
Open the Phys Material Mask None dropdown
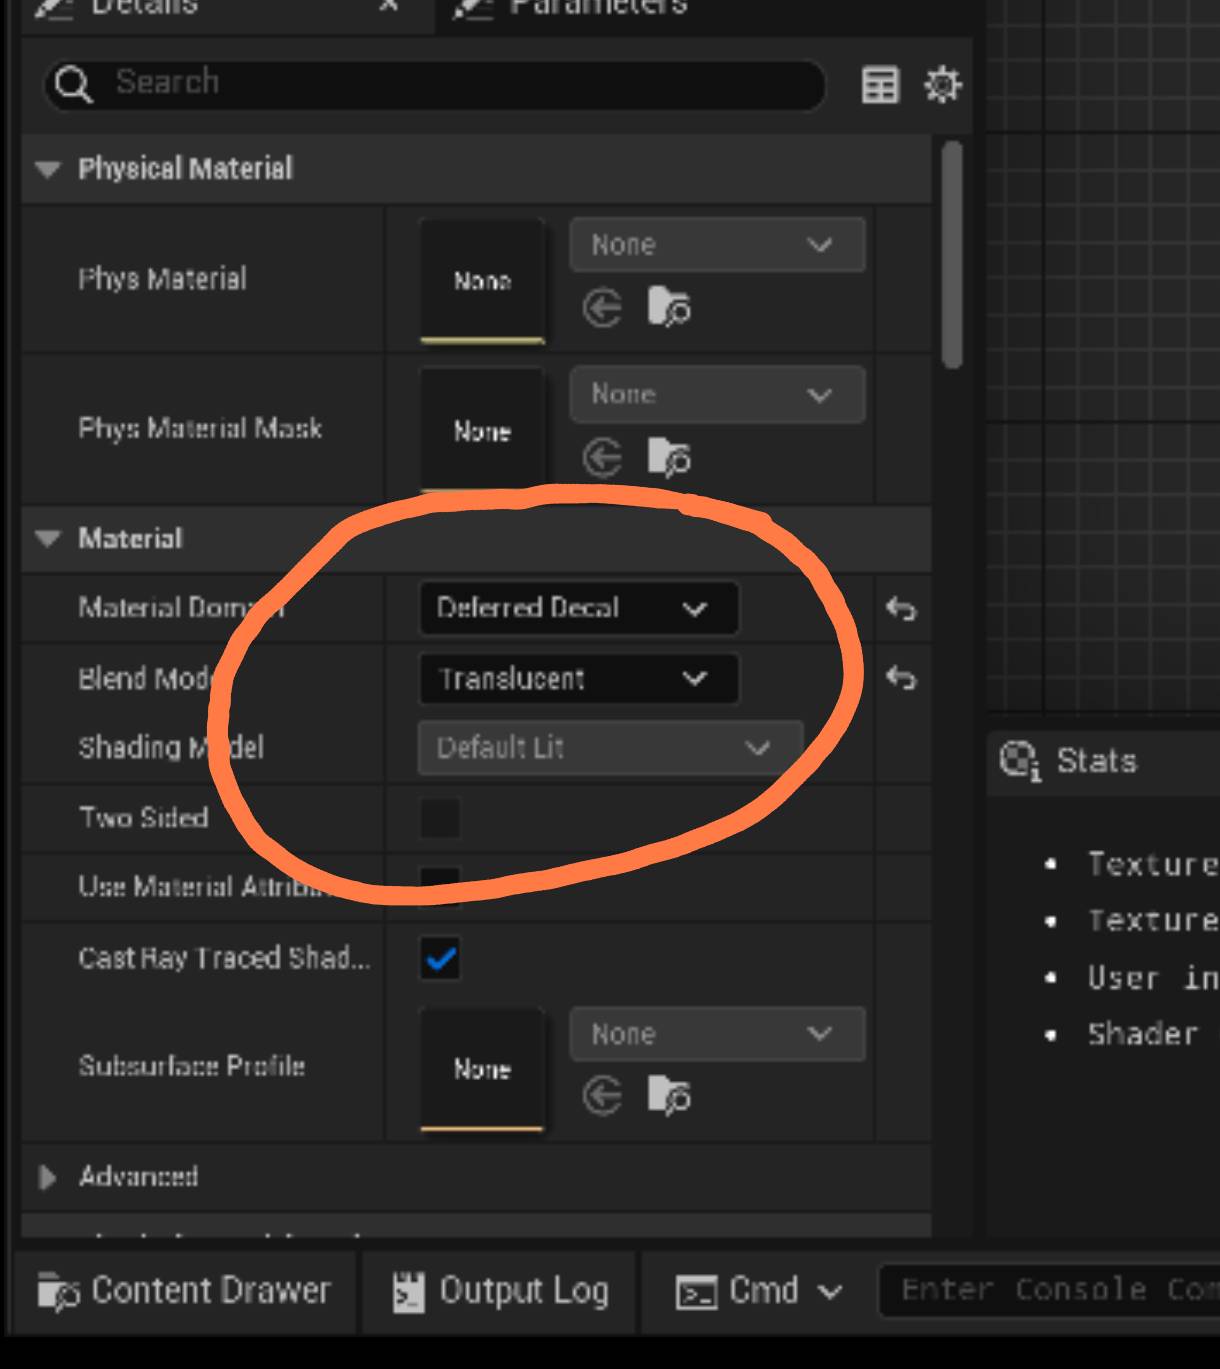[717, 395]
